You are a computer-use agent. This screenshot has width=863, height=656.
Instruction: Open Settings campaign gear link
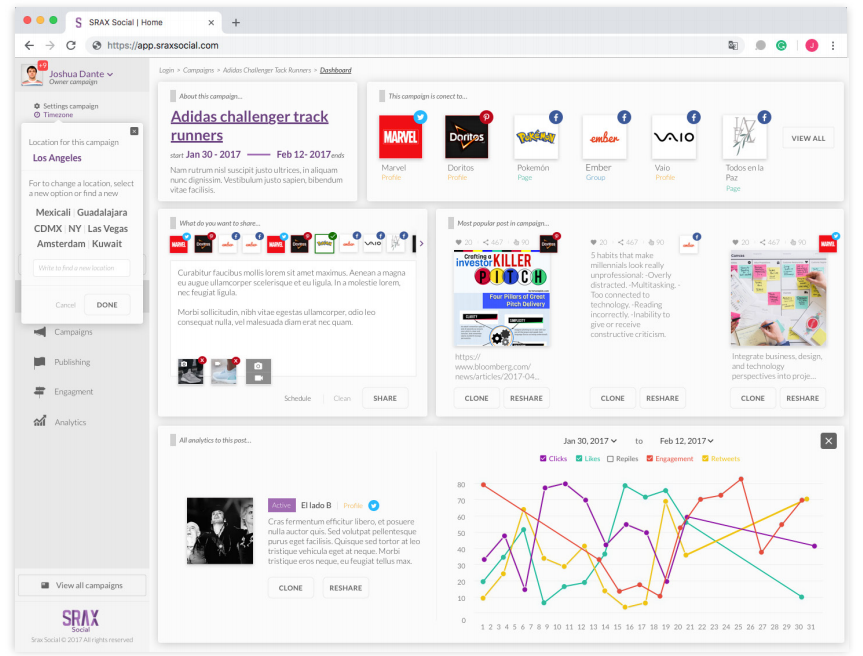pos(66,106)
